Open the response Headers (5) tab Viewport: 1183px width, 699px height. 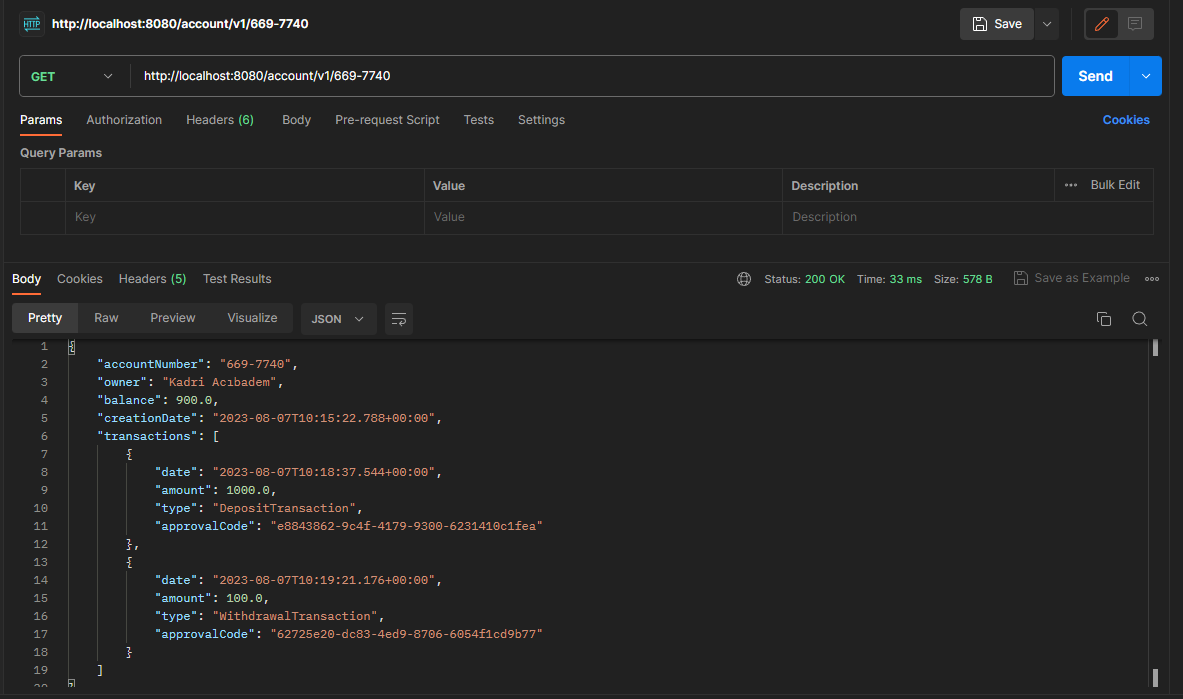click(152, 279)
